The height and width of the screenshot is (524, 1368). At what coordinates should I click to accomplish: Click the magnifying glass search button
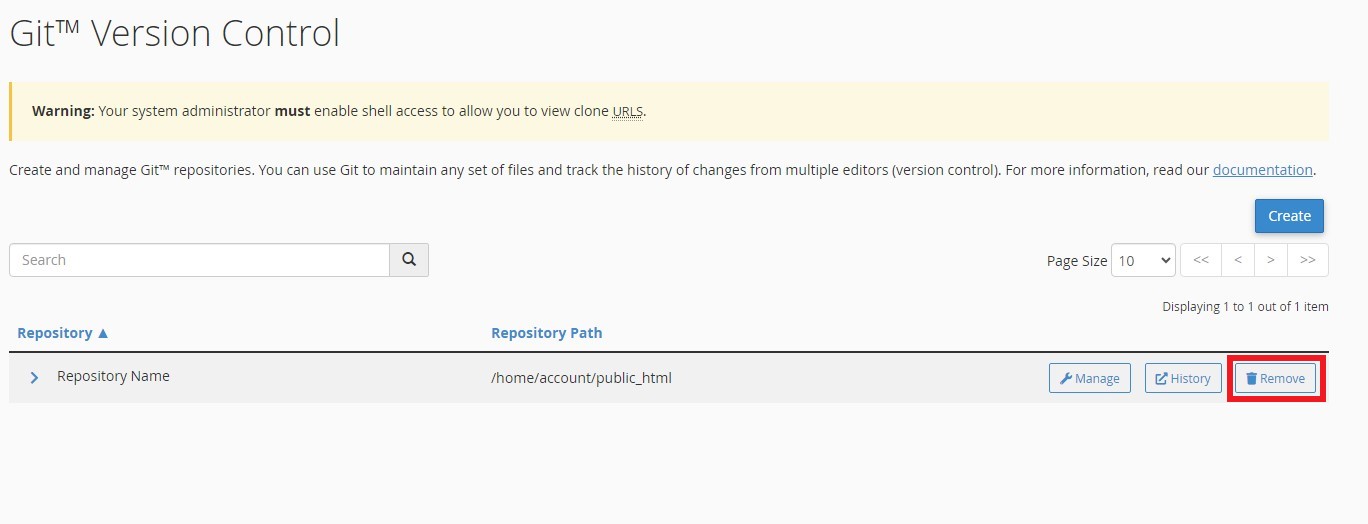click(409, 260)
